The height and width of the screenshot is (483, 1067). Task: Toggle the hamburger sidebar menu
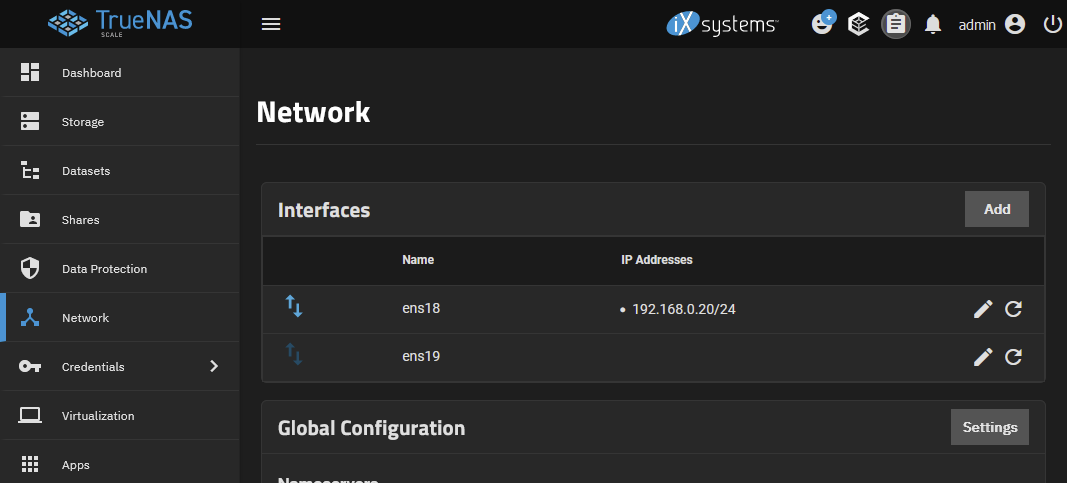(x=270, y=24)
